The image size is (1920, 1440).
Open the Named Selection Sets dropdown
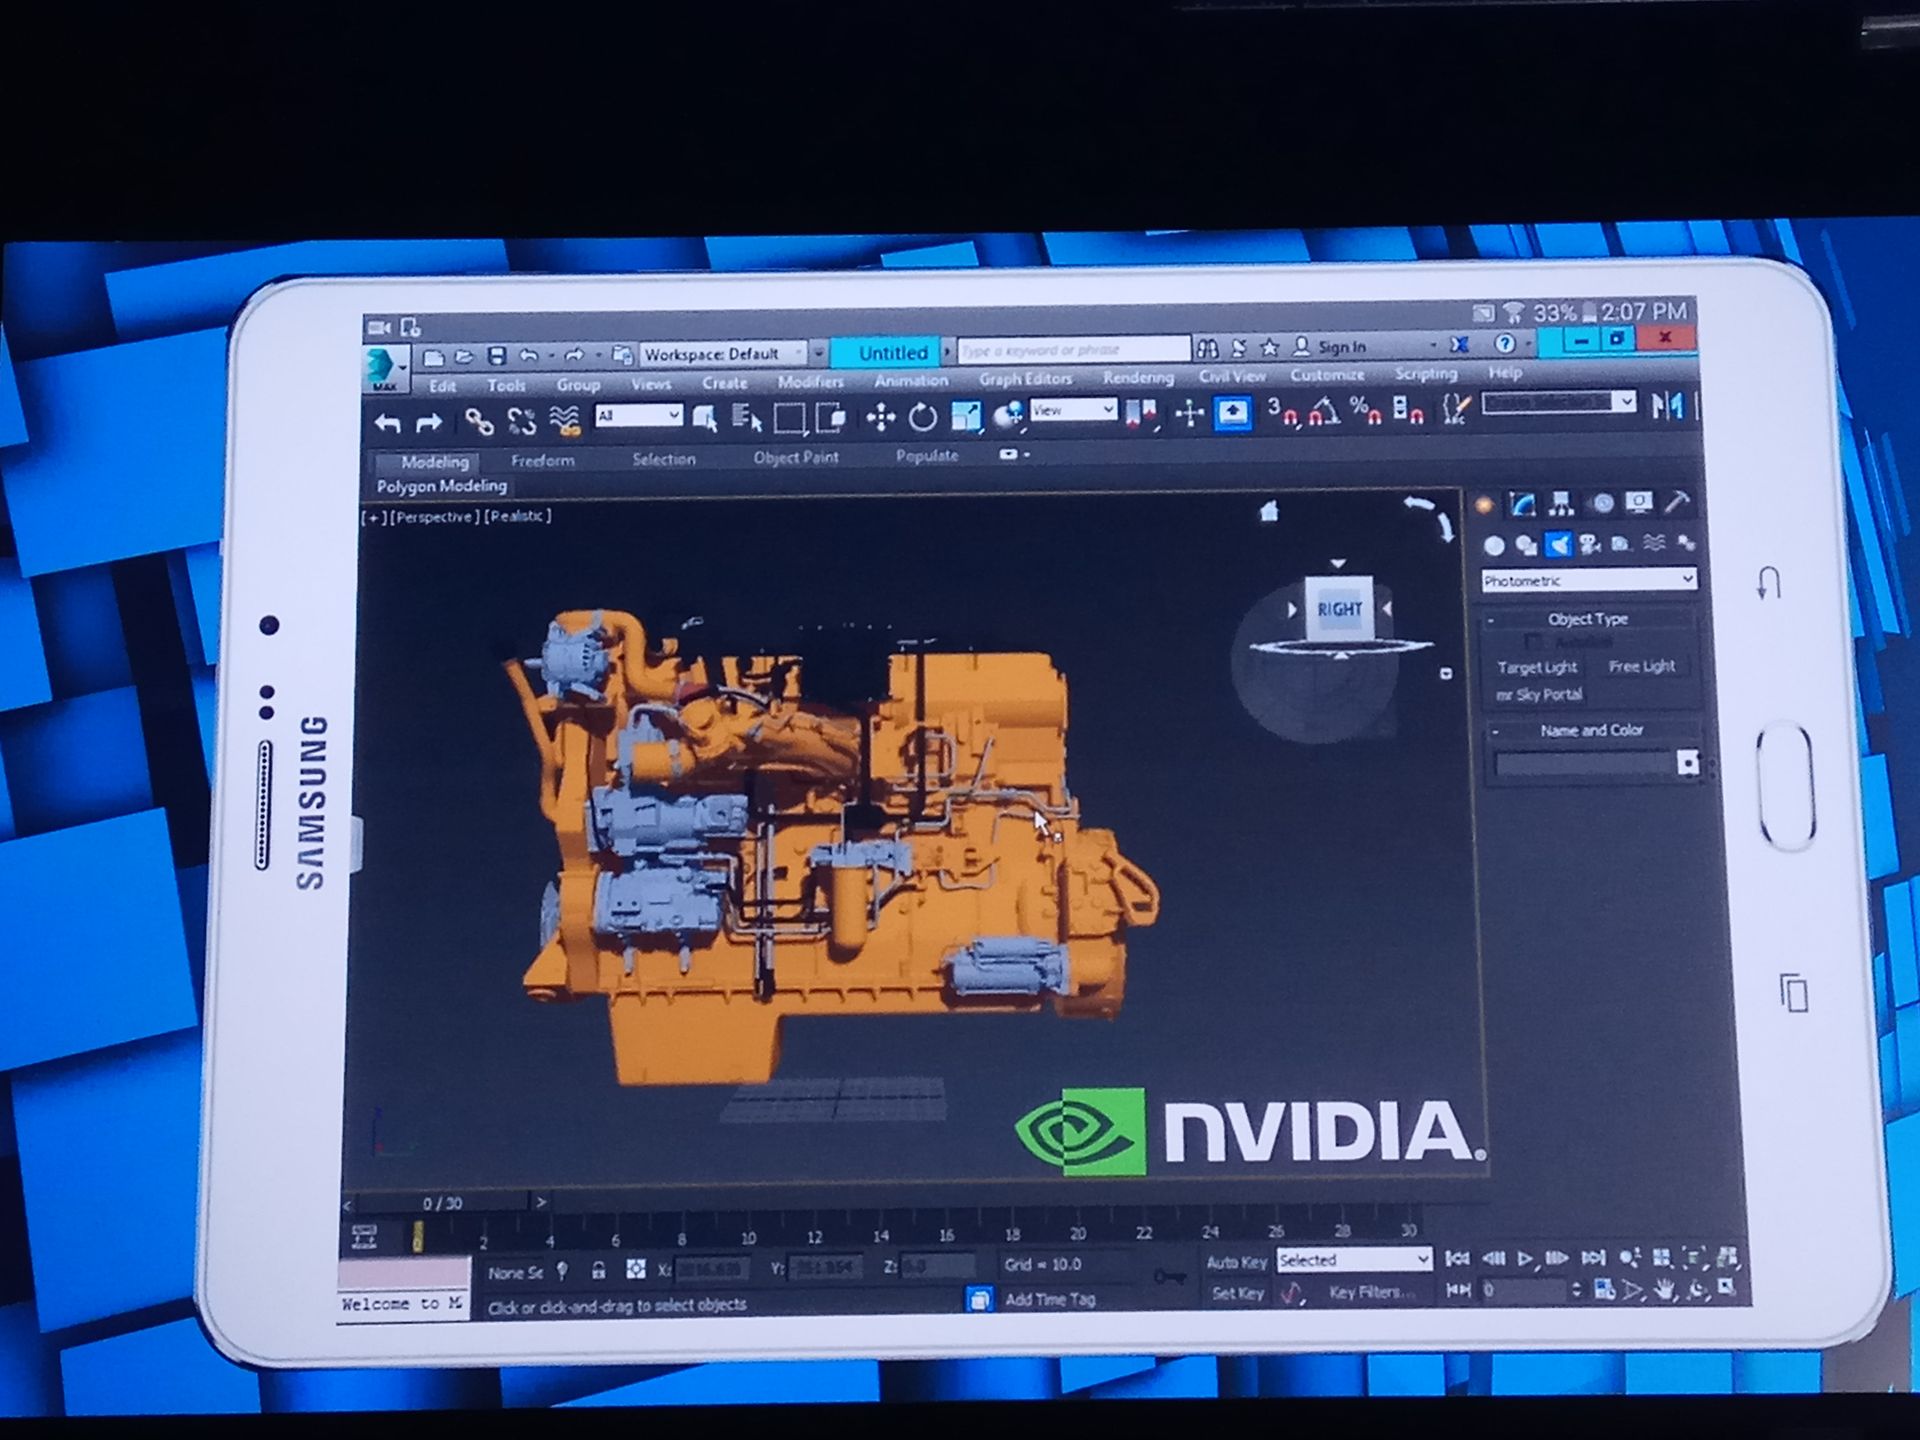(1558, 402)
